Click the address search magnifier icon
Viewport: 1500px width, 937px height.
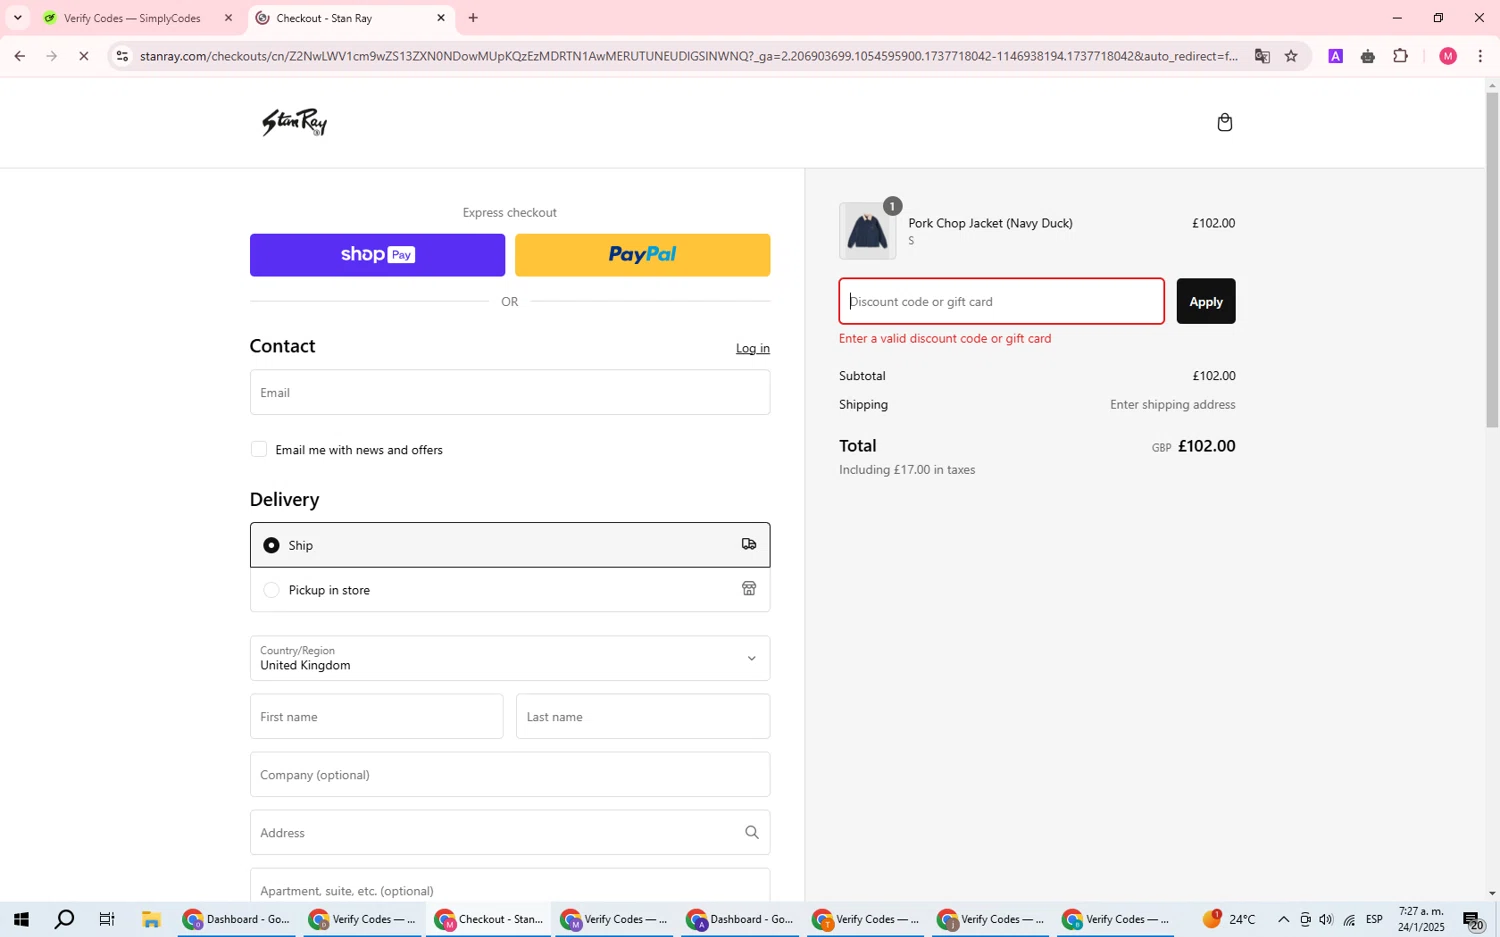pos(751,832)
